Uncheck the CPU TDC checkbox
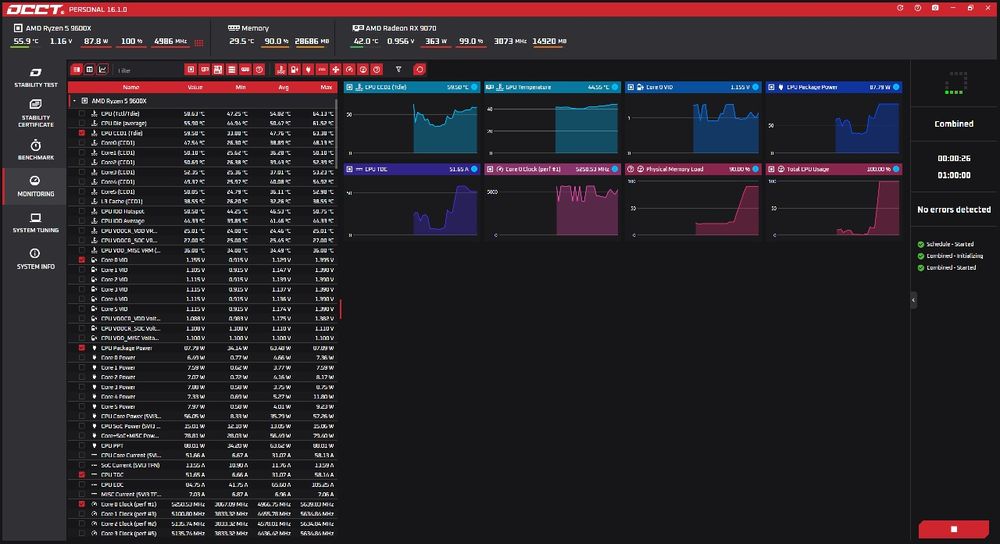Image resolution: width=1000 pixels, height=544 pixels. point(82,475)
